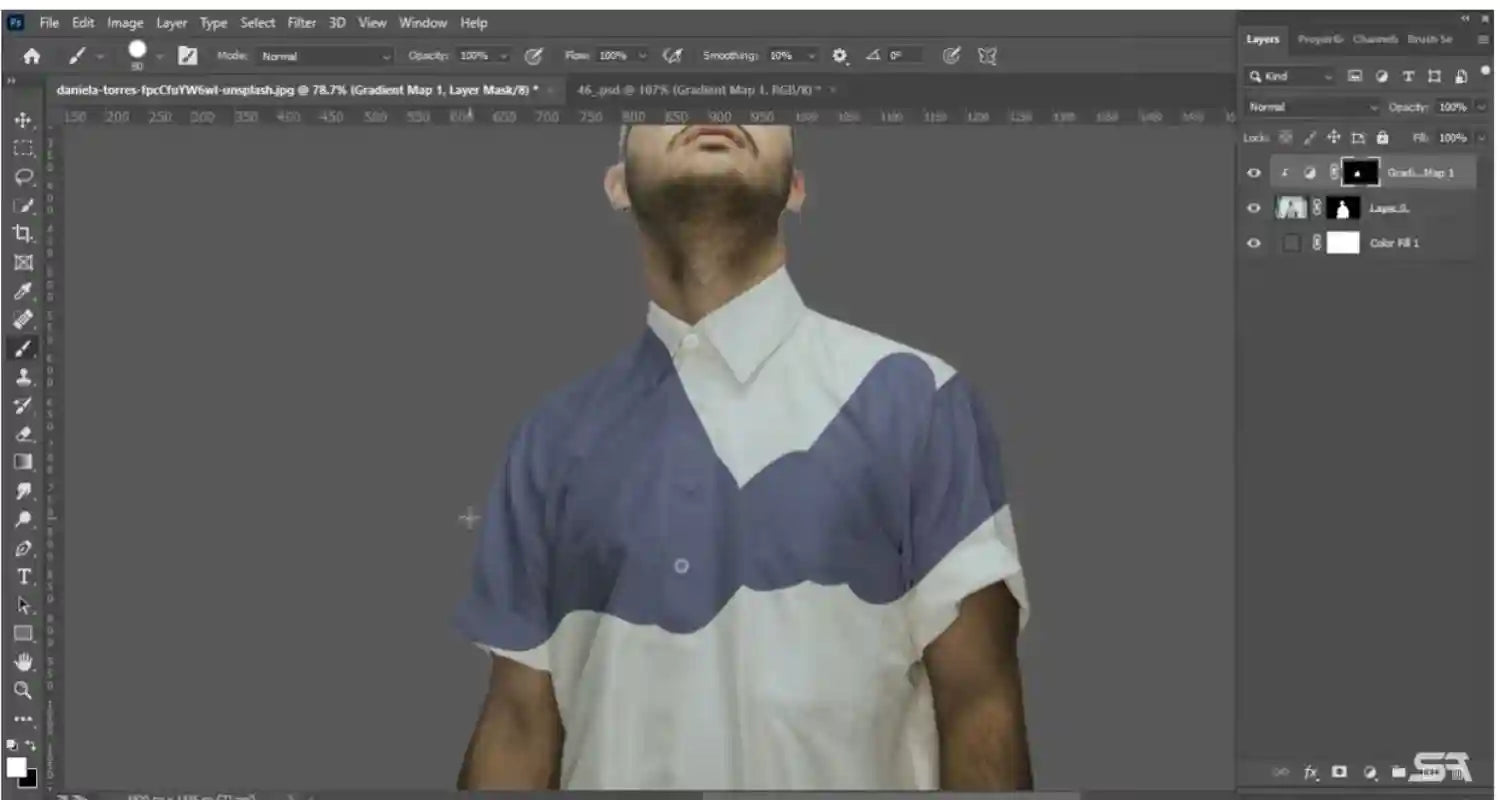Click the add layer style fx icon
Image resolution: width=1500 pixels, height=800 pixels.
1310,773
